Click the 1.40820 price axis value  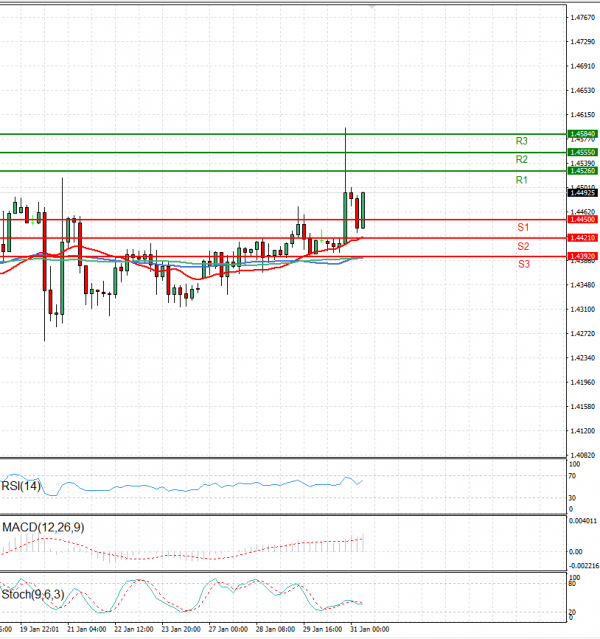pyautogui.click(x=582, y=455)
